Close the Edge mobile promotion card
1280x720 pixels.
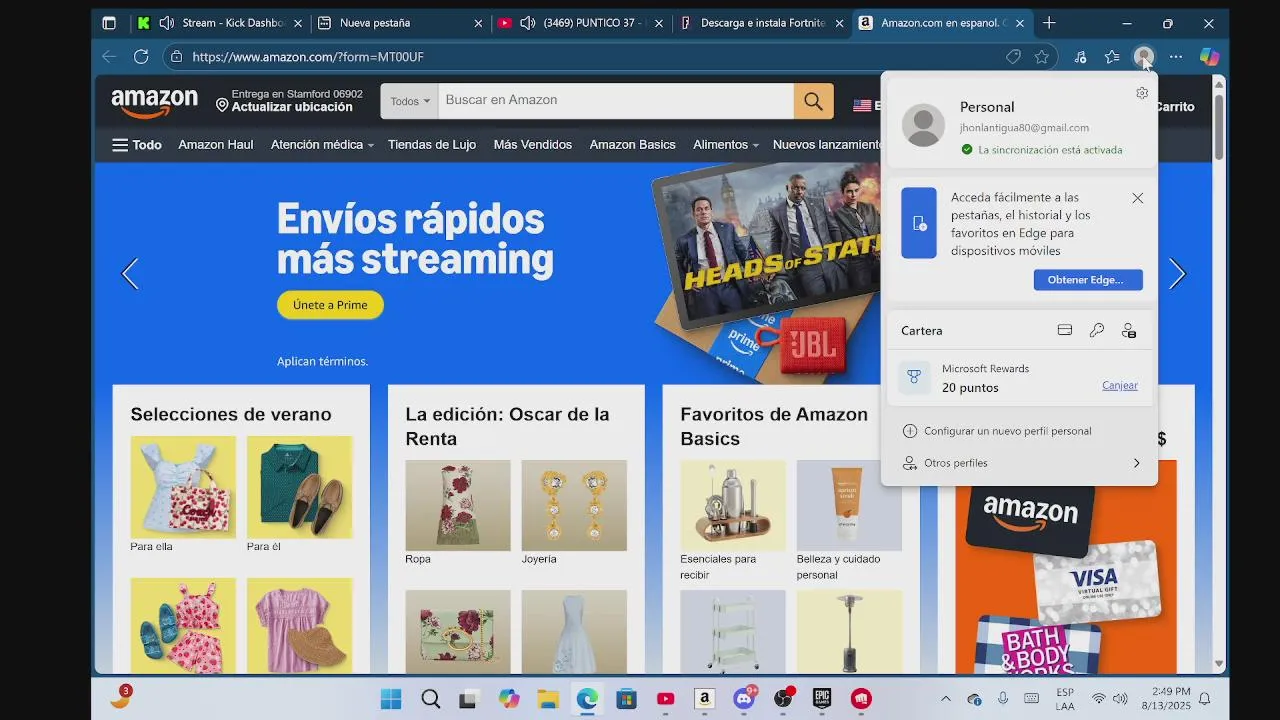click(1137, 198)
